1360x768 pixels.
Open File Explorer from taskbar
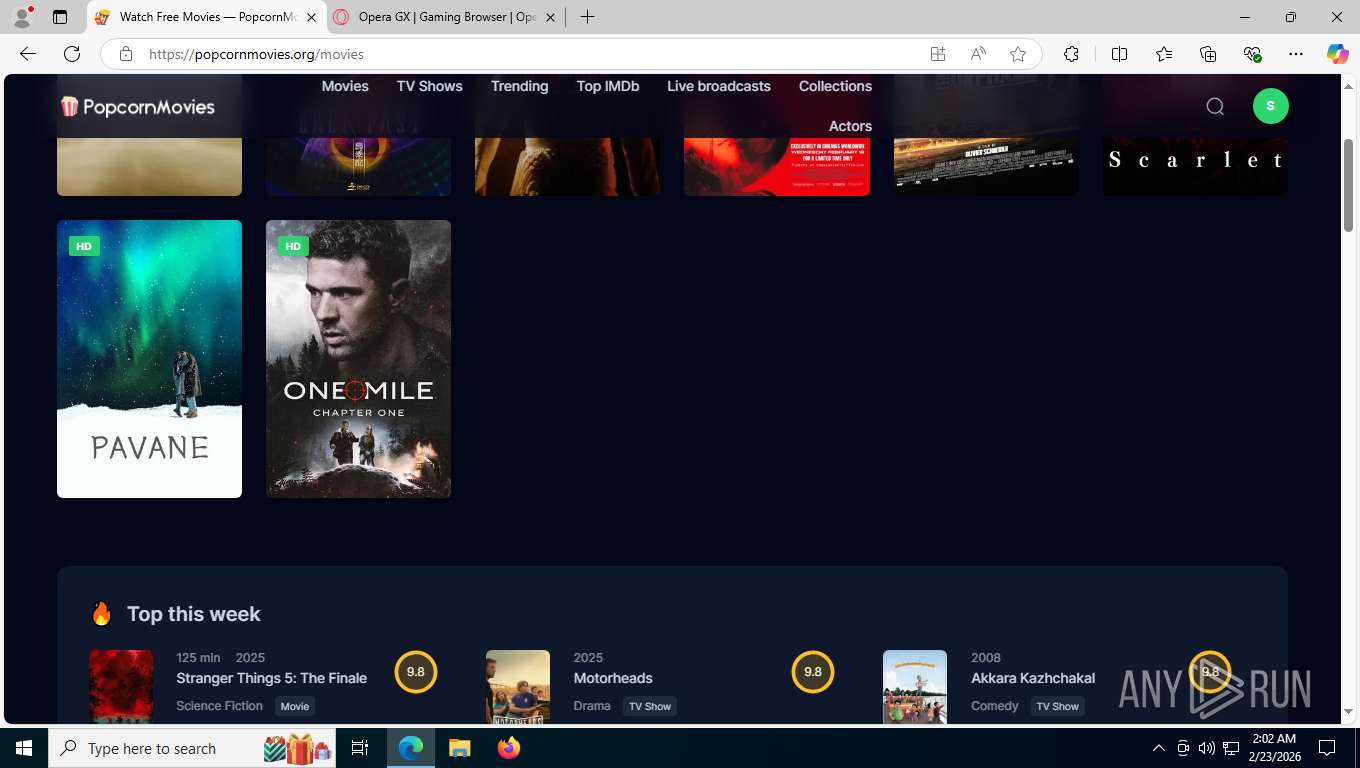tap(459, 748)
